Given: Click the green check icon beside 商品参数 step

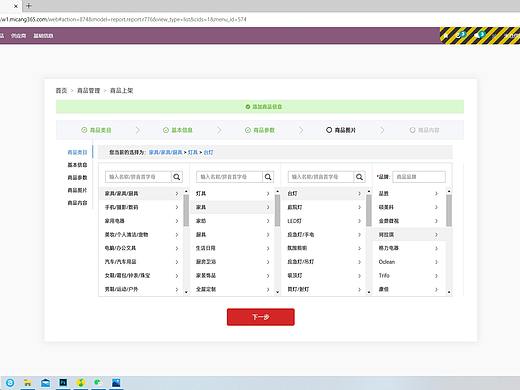Looking at the screenshot, I should click(x=248, y=130).
